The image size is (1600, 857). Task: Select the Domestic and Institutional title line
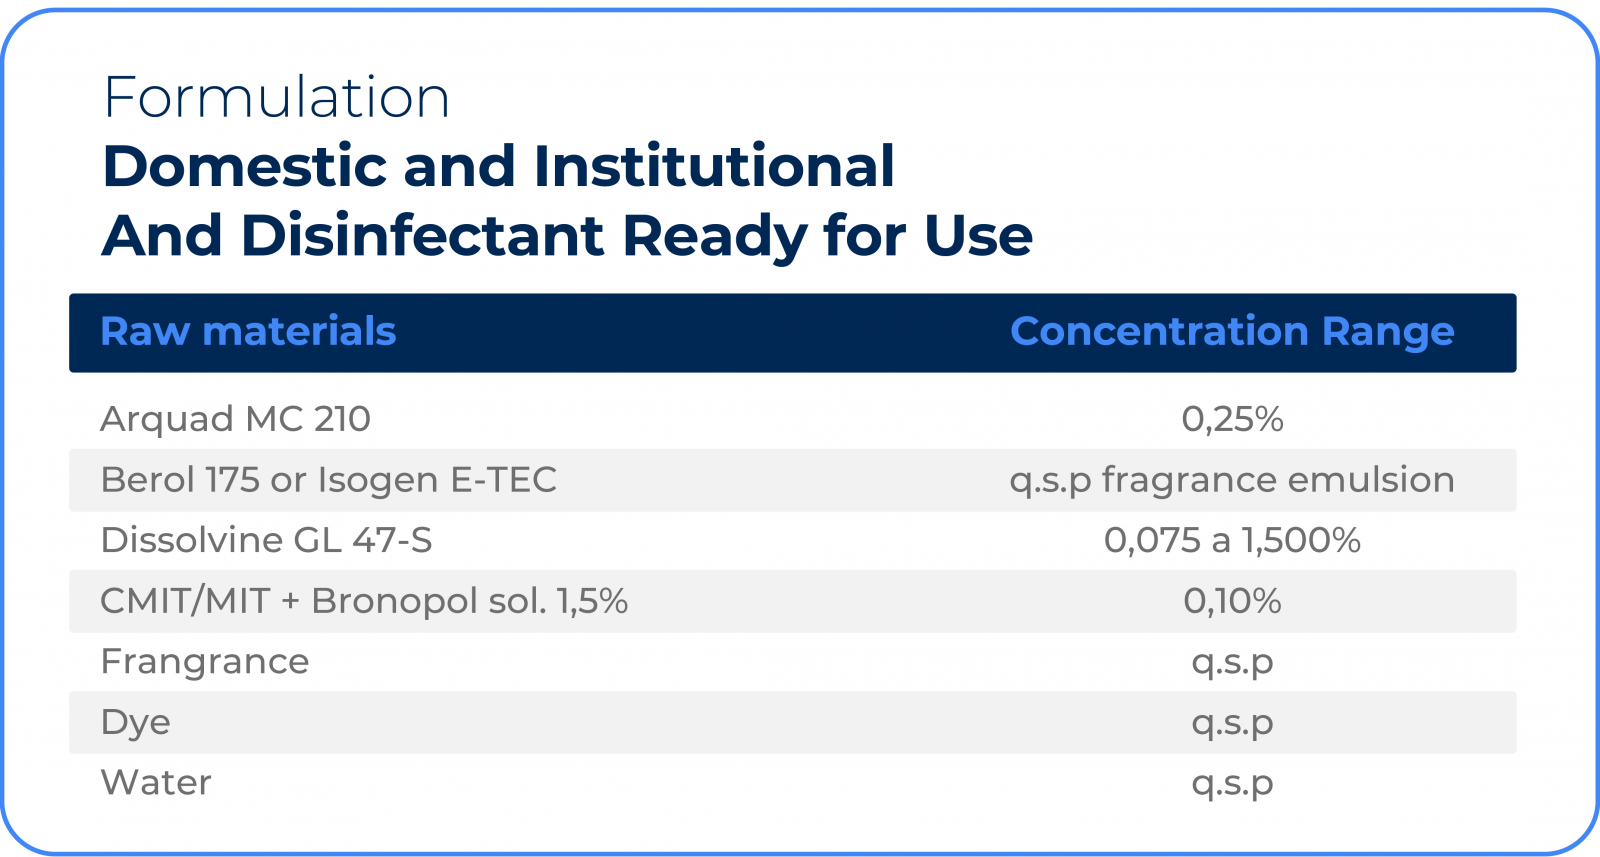click(499, 166)
